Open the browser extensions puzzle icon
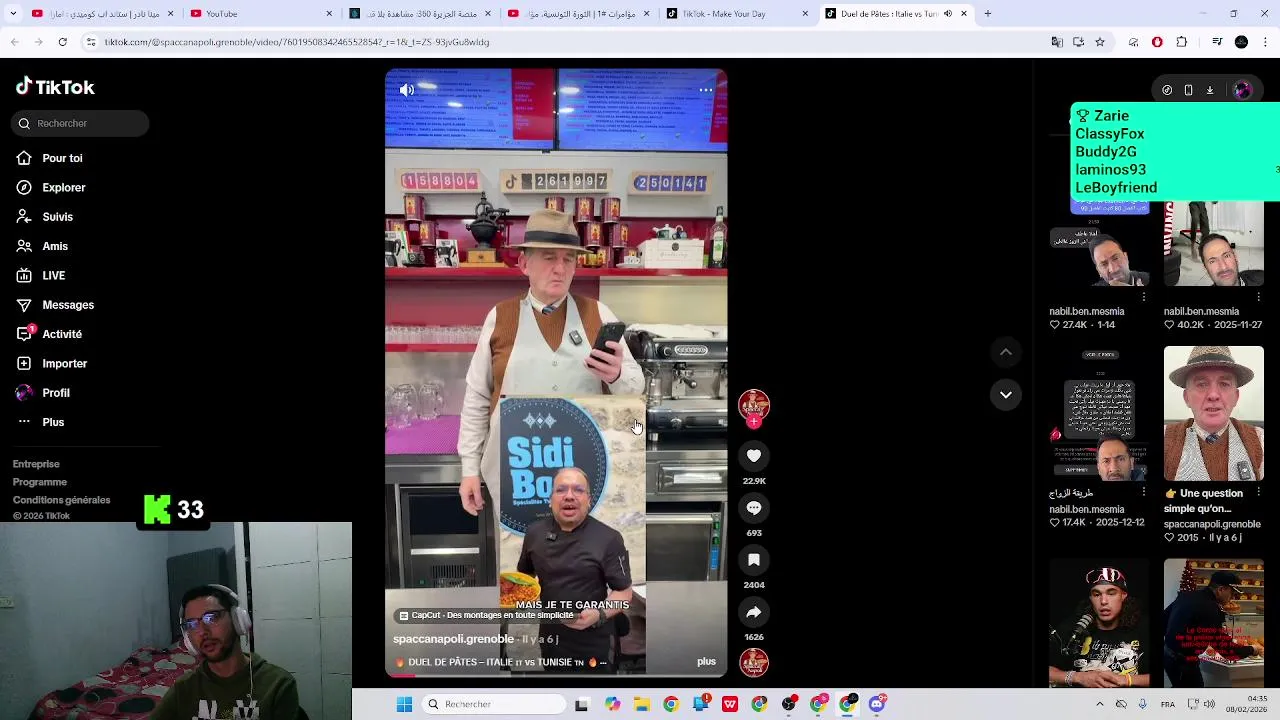 pyautogui.click(x=1182, y=42)
